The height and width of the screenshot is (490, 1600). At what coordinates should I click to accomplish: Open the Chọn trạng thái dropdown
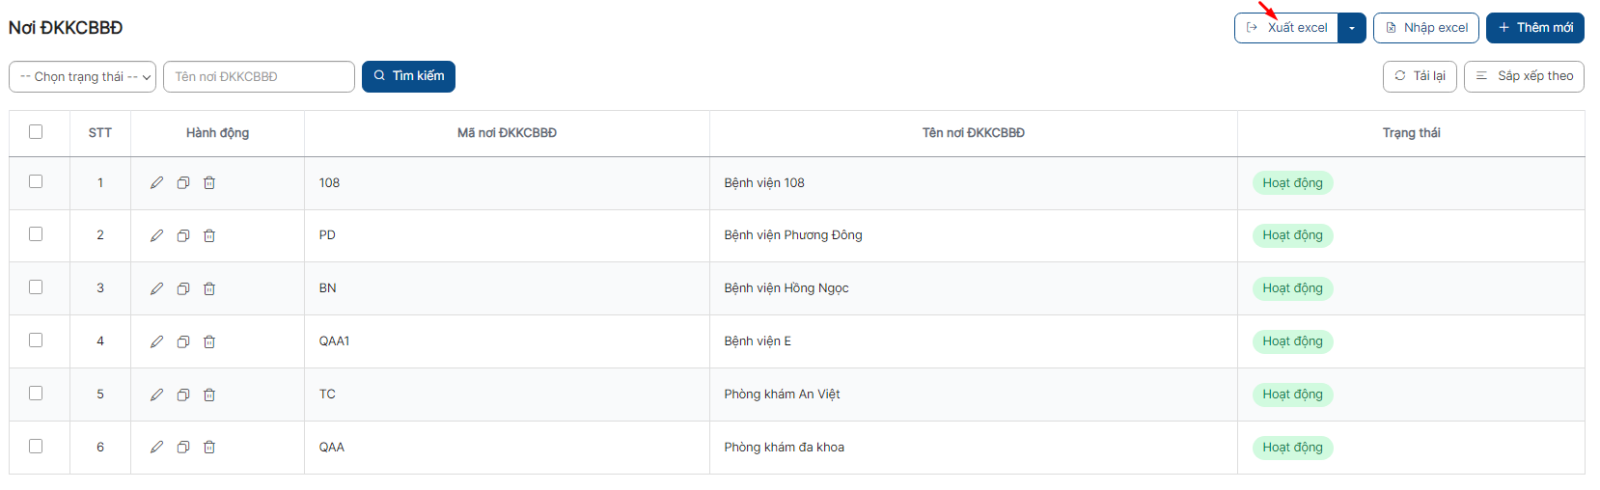point(82,77)
